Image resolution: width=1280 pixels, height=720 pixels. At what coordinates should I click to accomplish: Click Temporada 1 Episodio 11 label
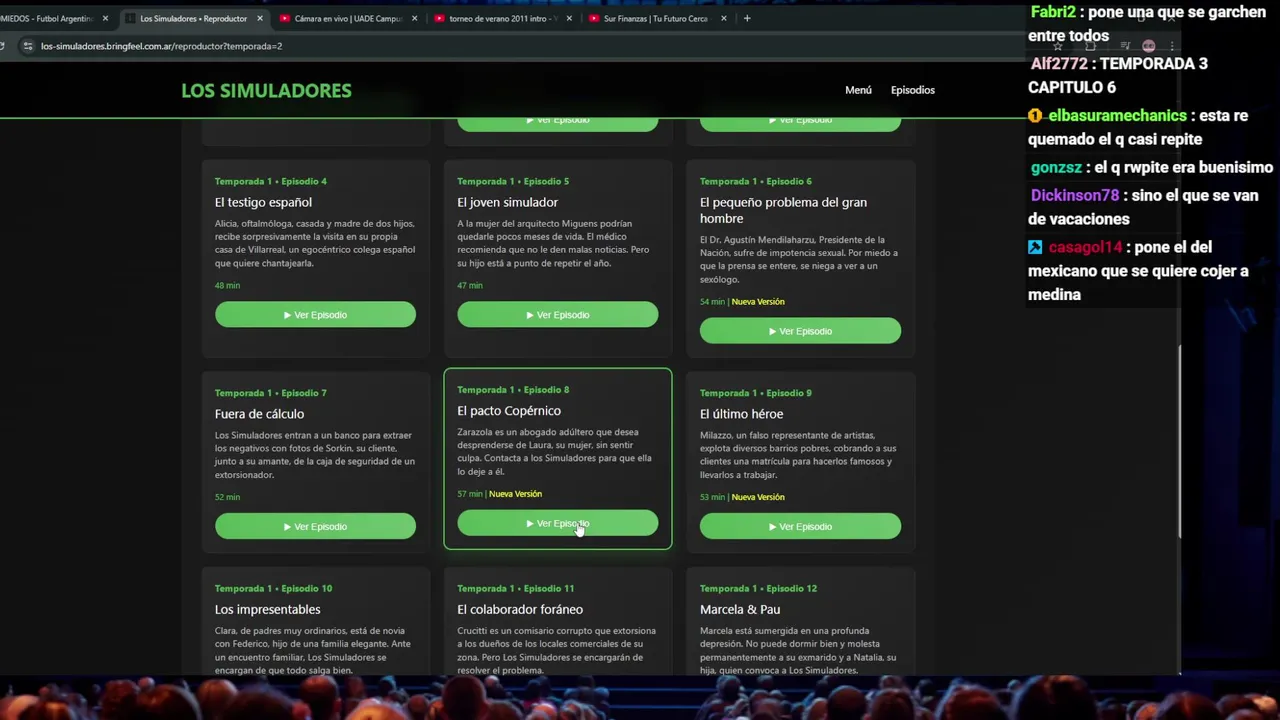(515, 588)
